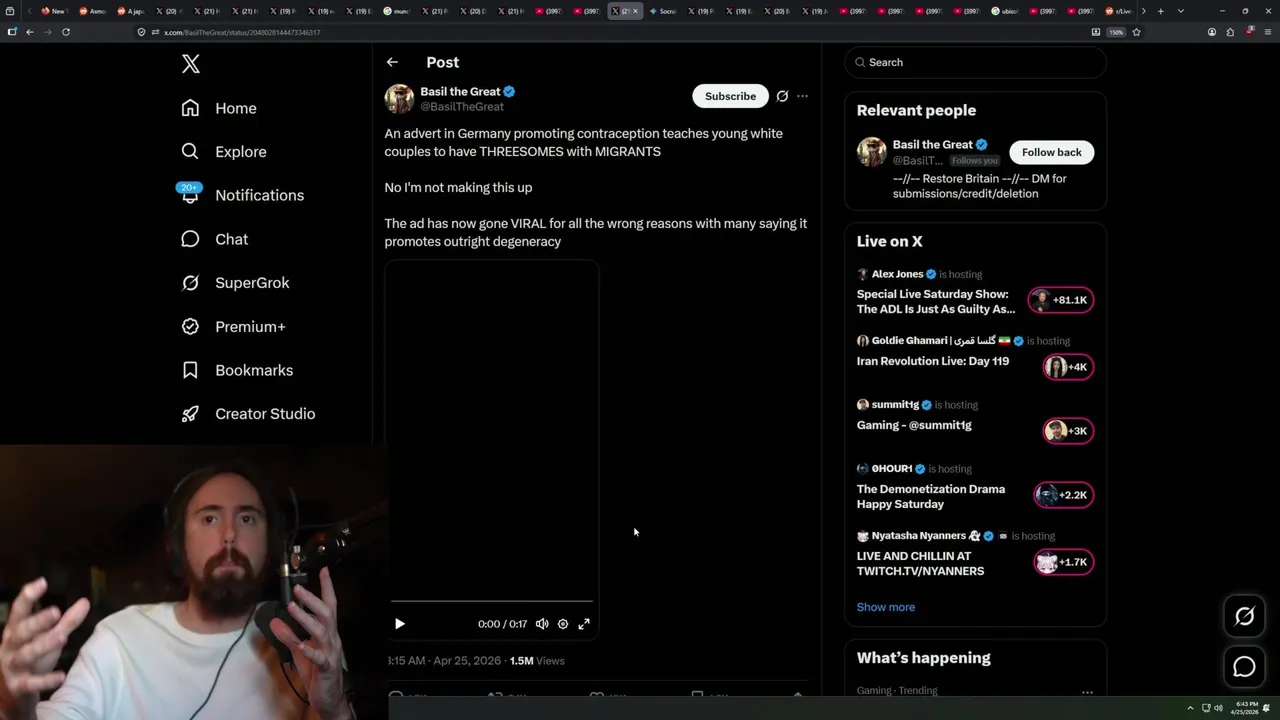Open a new browser tab with plus
The height and width of the screenshot is (720, 1280).
click(1160, 11)
